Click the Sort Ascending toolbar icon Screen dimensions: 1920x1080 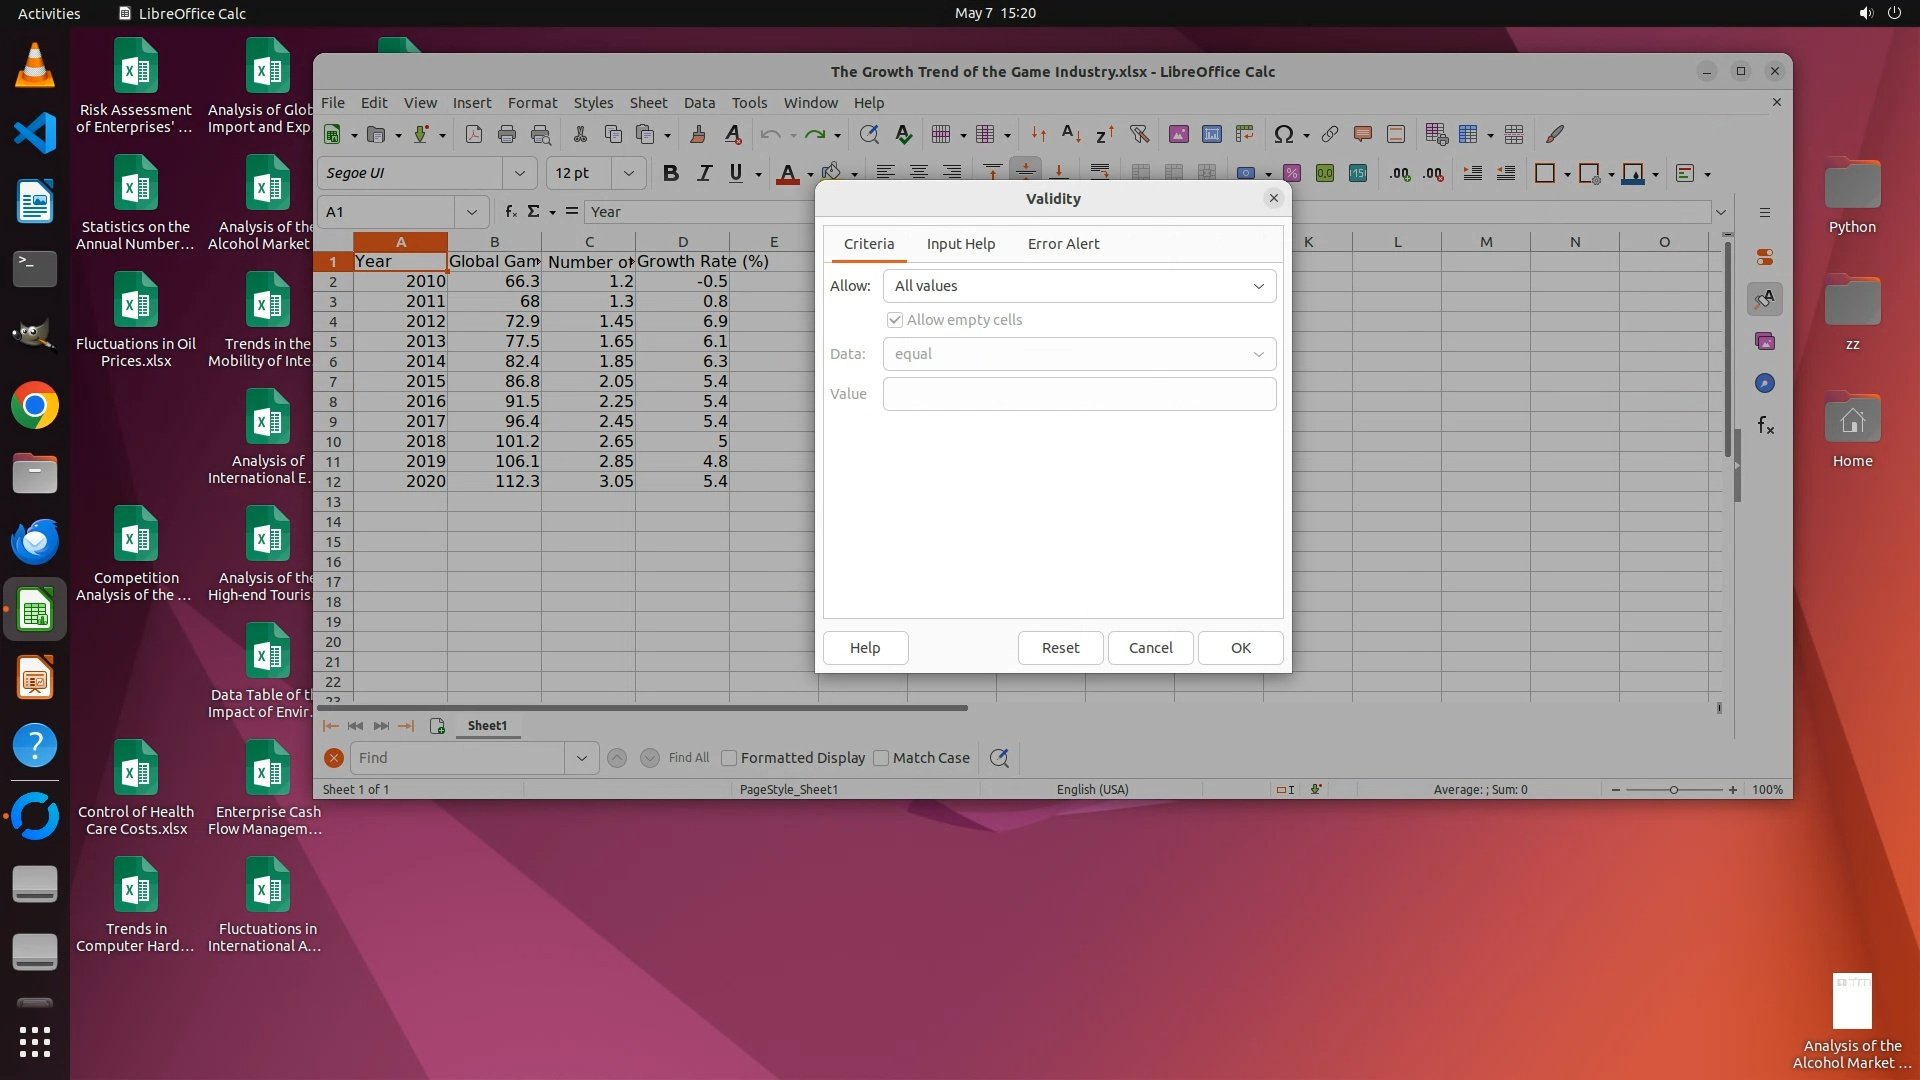(1071, 134)
